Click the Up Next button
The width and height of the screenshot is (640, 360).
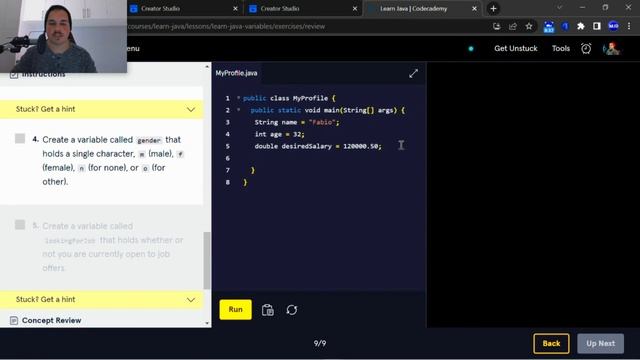[600, 344]
